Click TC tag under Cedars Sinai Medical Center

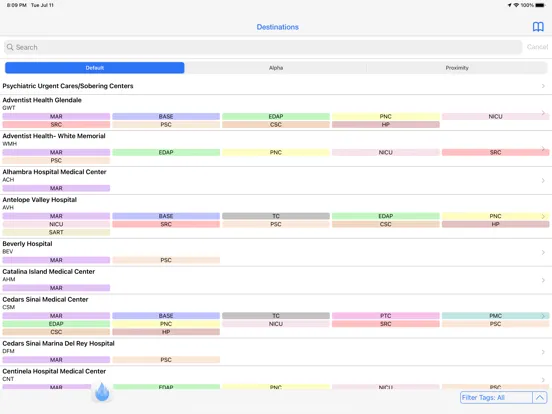click(276, 316)
